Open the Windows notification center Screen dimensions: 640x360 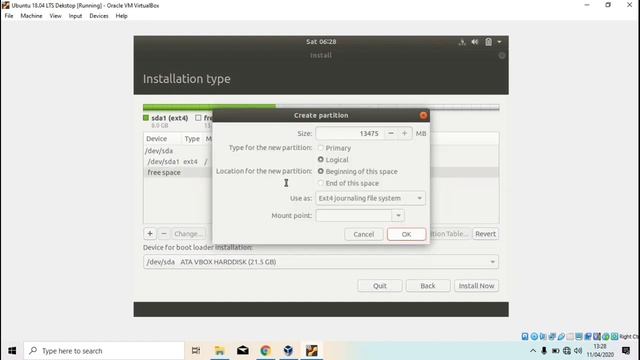click(x=626, y=351)
